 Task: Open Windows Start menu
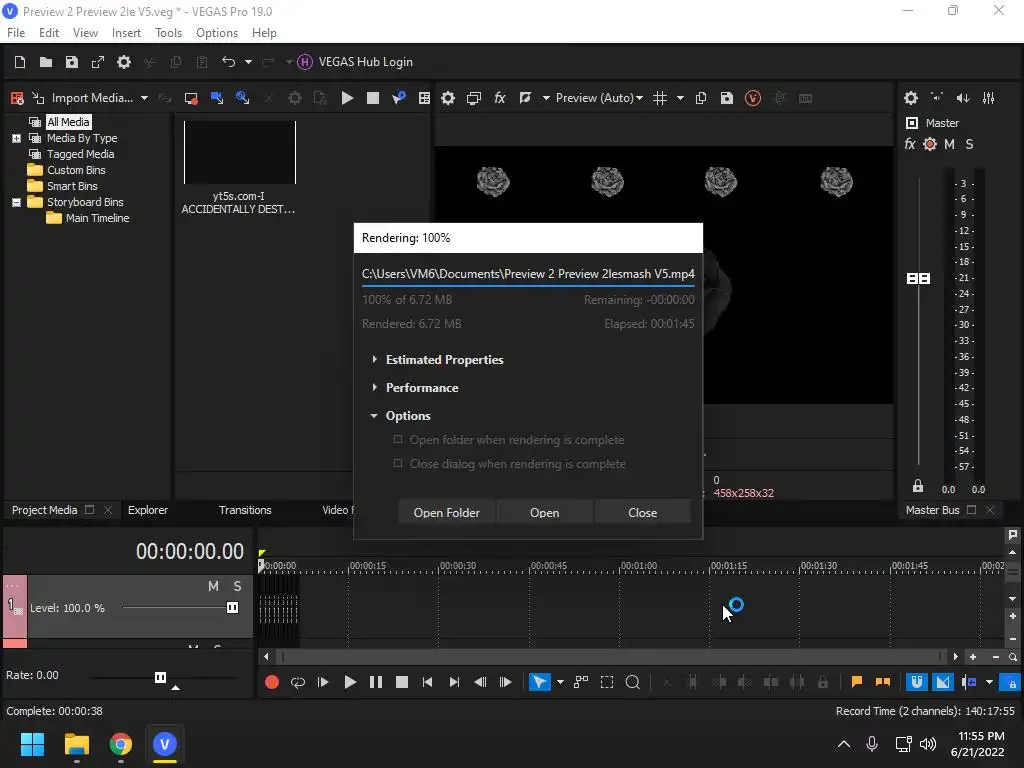click(32, 744)
